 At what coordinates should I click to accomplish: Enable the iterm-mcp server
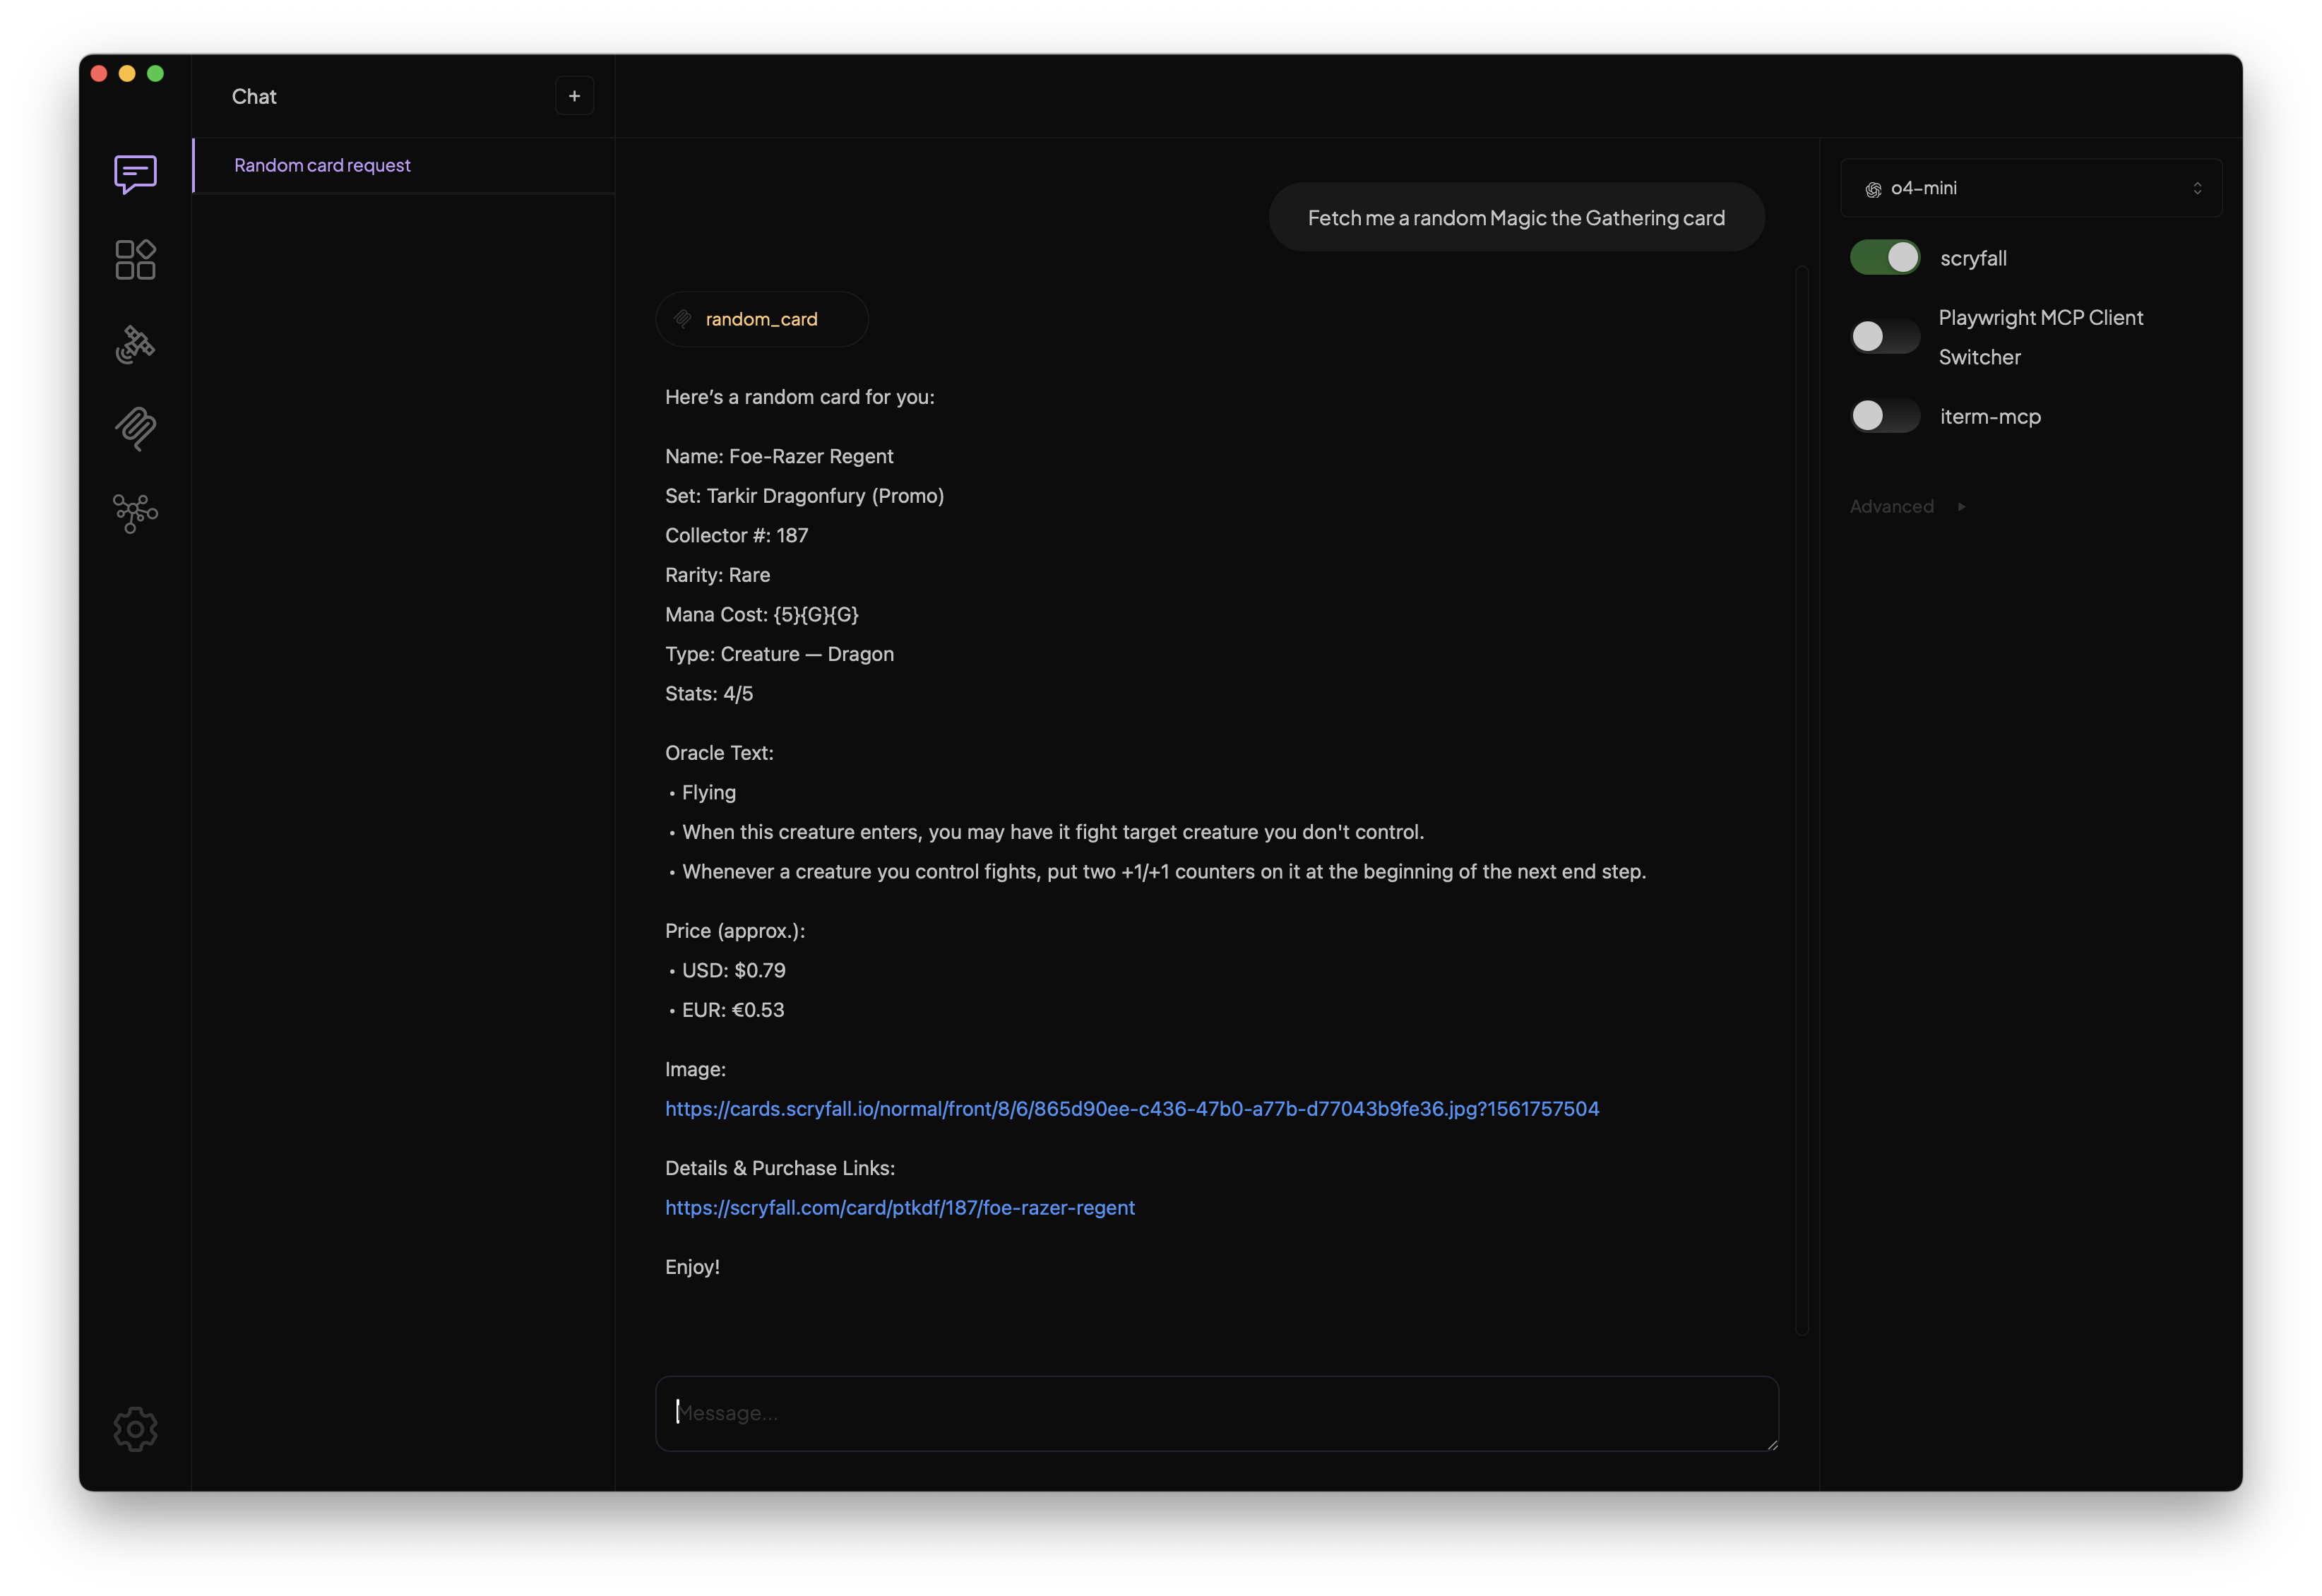tap(1883, 416)
